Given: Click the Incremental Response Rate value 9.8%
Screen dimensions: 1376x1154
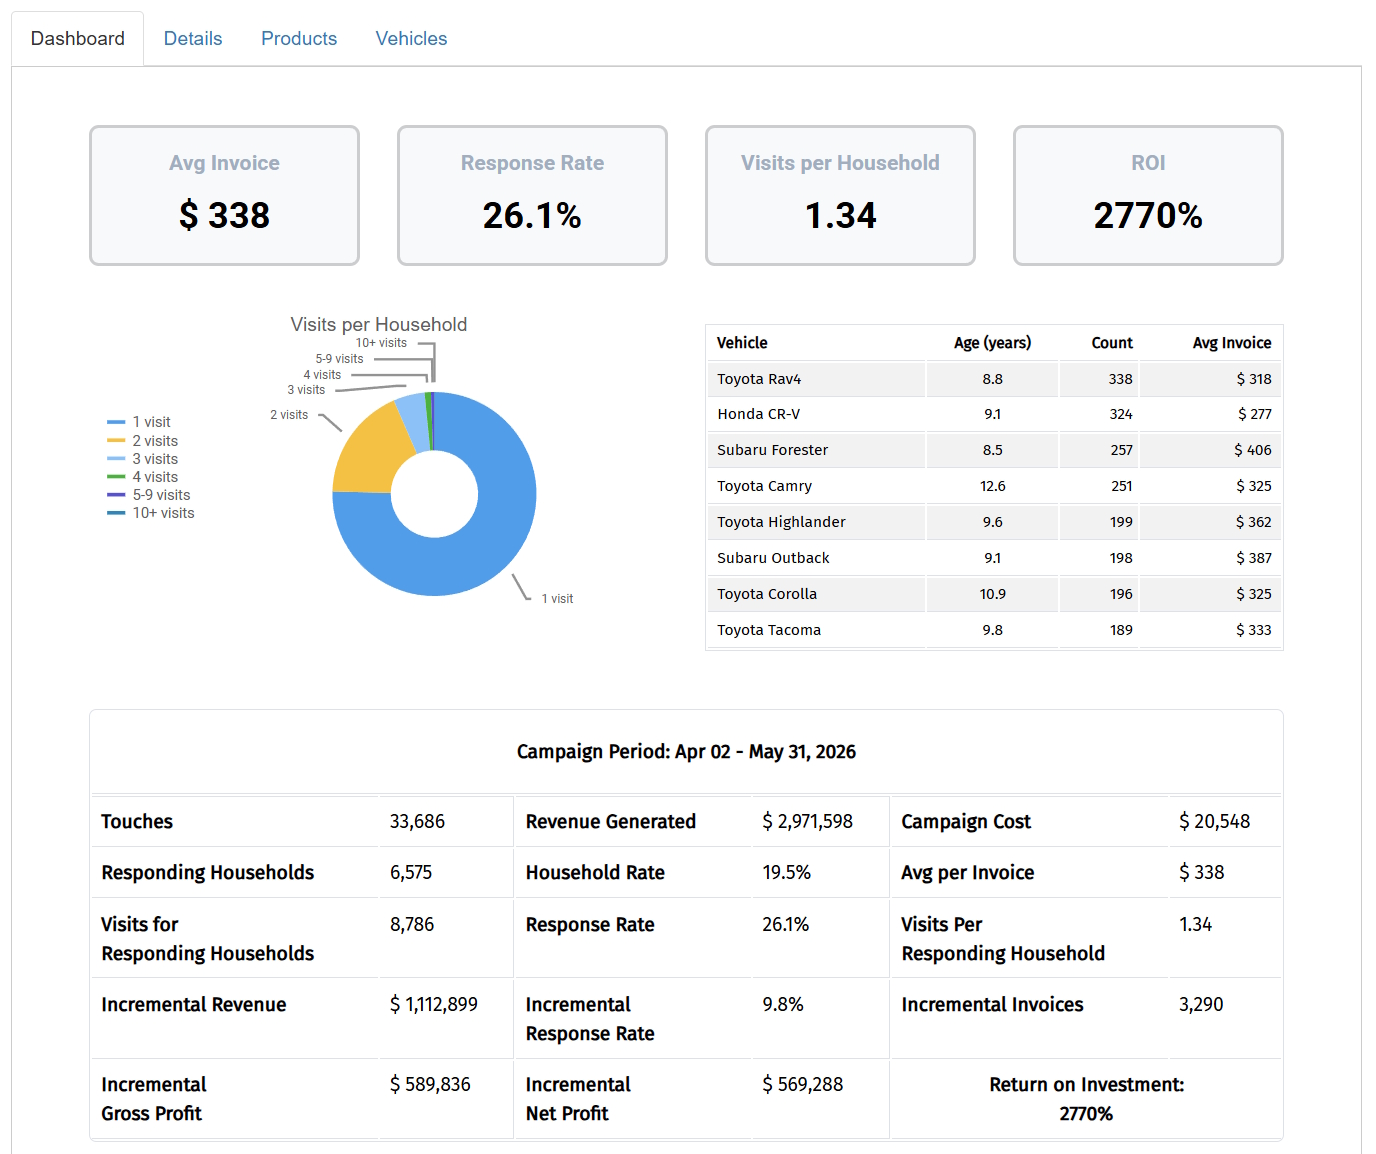Looking at the screenshot, I should coord(783,1005).
